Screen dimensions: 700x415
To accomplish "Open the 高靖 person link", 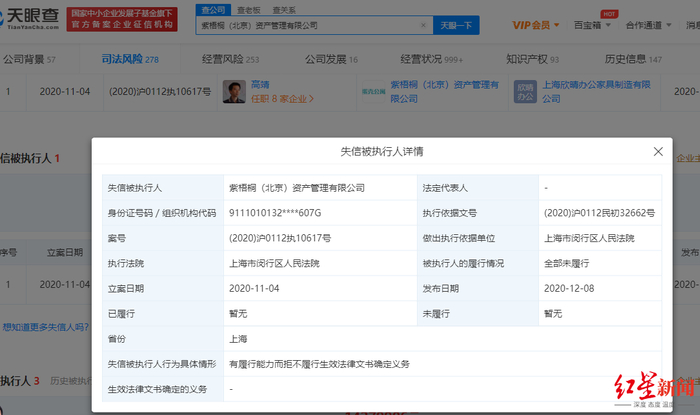I will pos(260,84).
